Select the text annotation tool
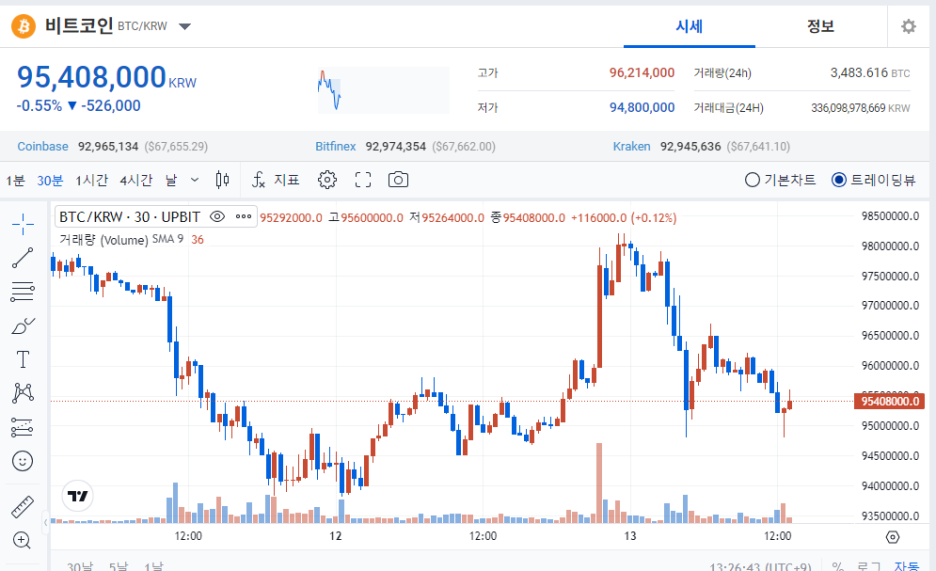The height and width of the screenshot is (571, 936). point(23,359)
